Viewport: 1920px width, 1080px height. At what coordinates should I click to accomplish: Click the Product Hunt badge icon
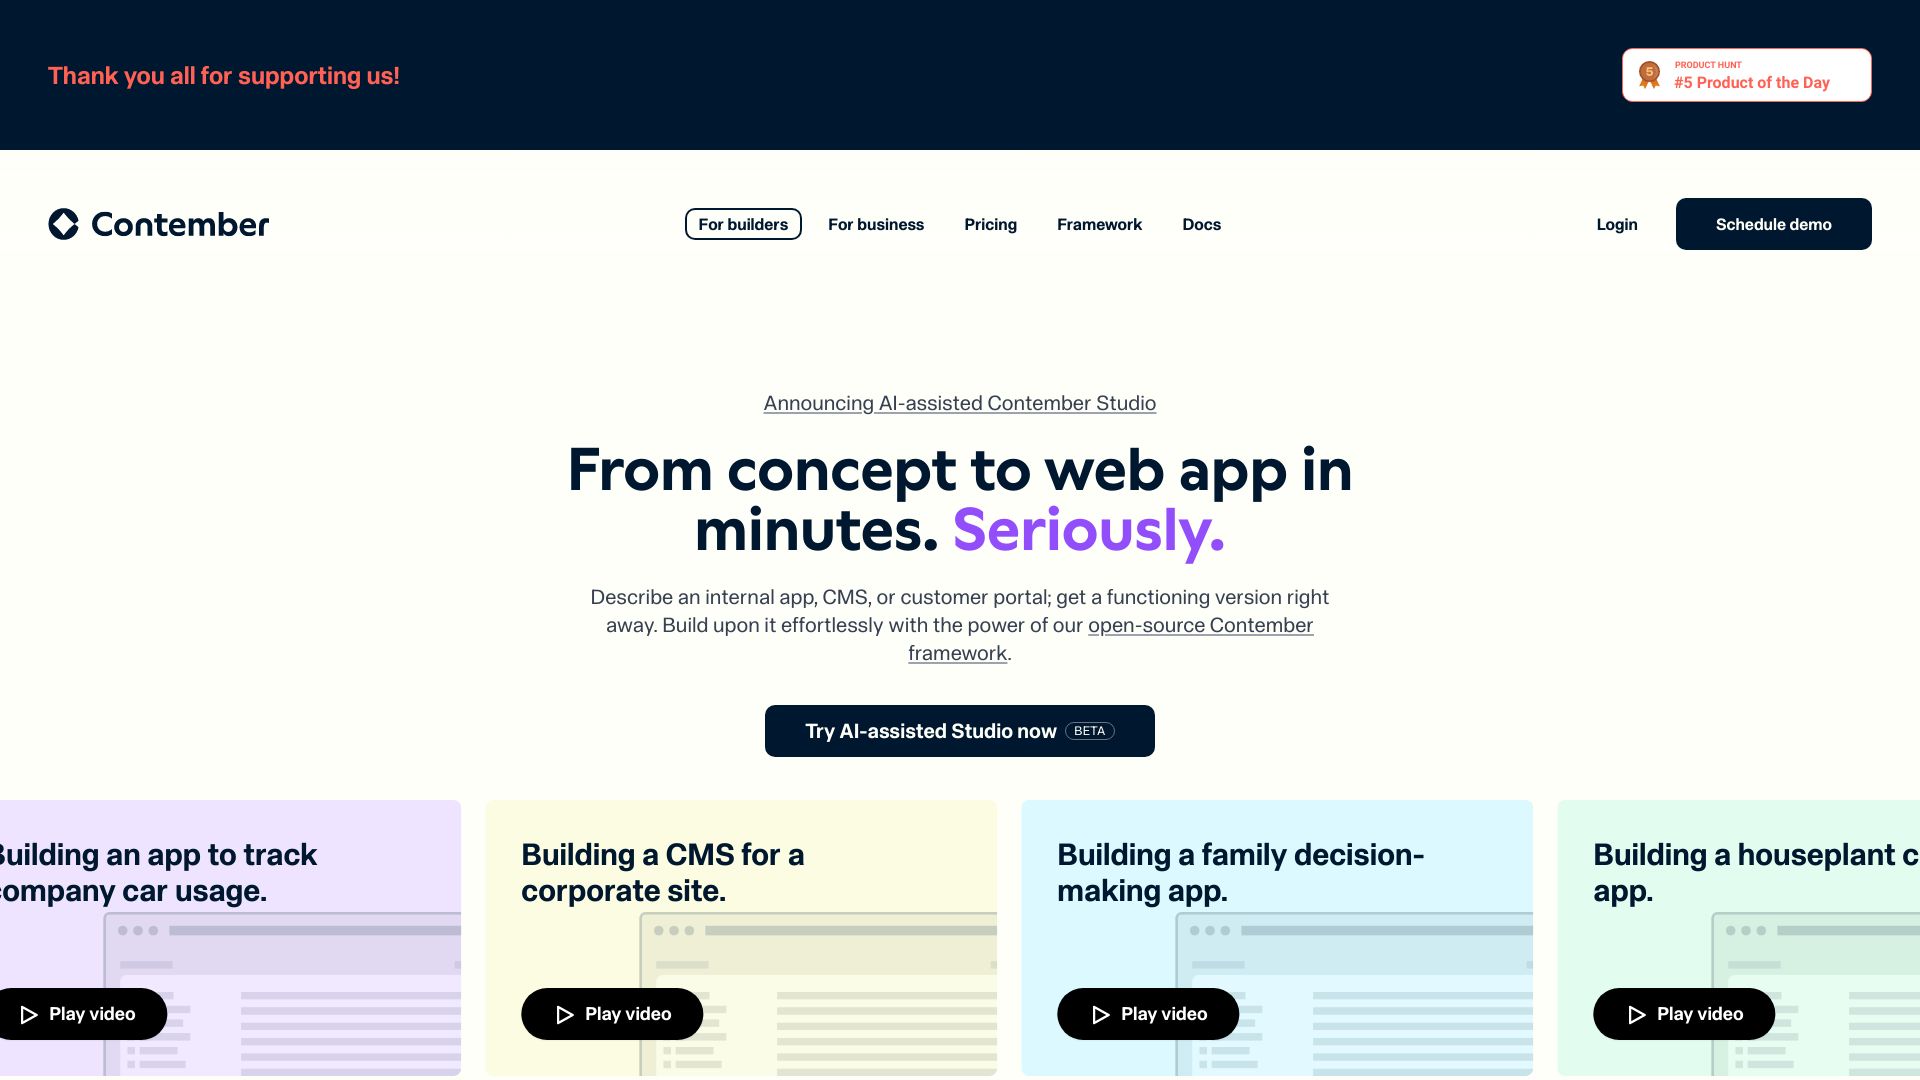(x=1650, y=75)
